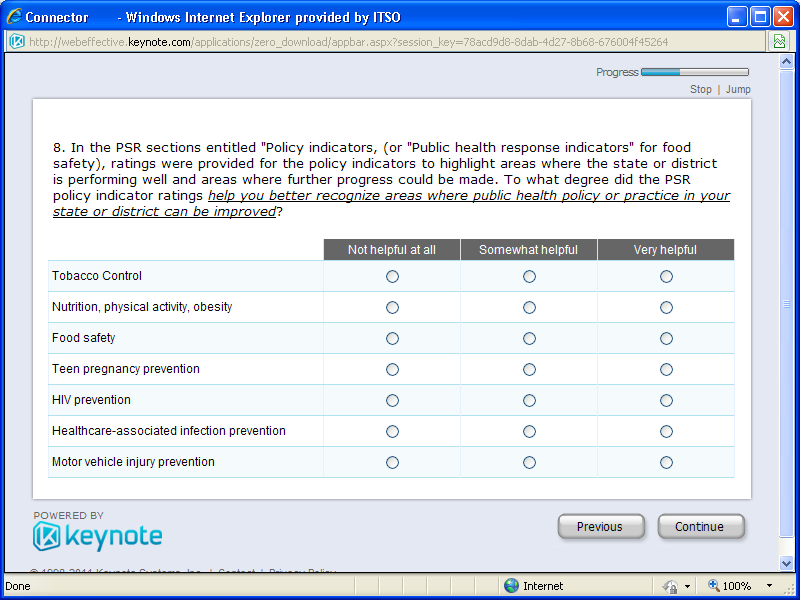The height and width of the screenshot is (600, 800).
Task: Pick 'Not helpful at all' for HIV prevention
Action: pyautogui.click(x=392, y=401)
